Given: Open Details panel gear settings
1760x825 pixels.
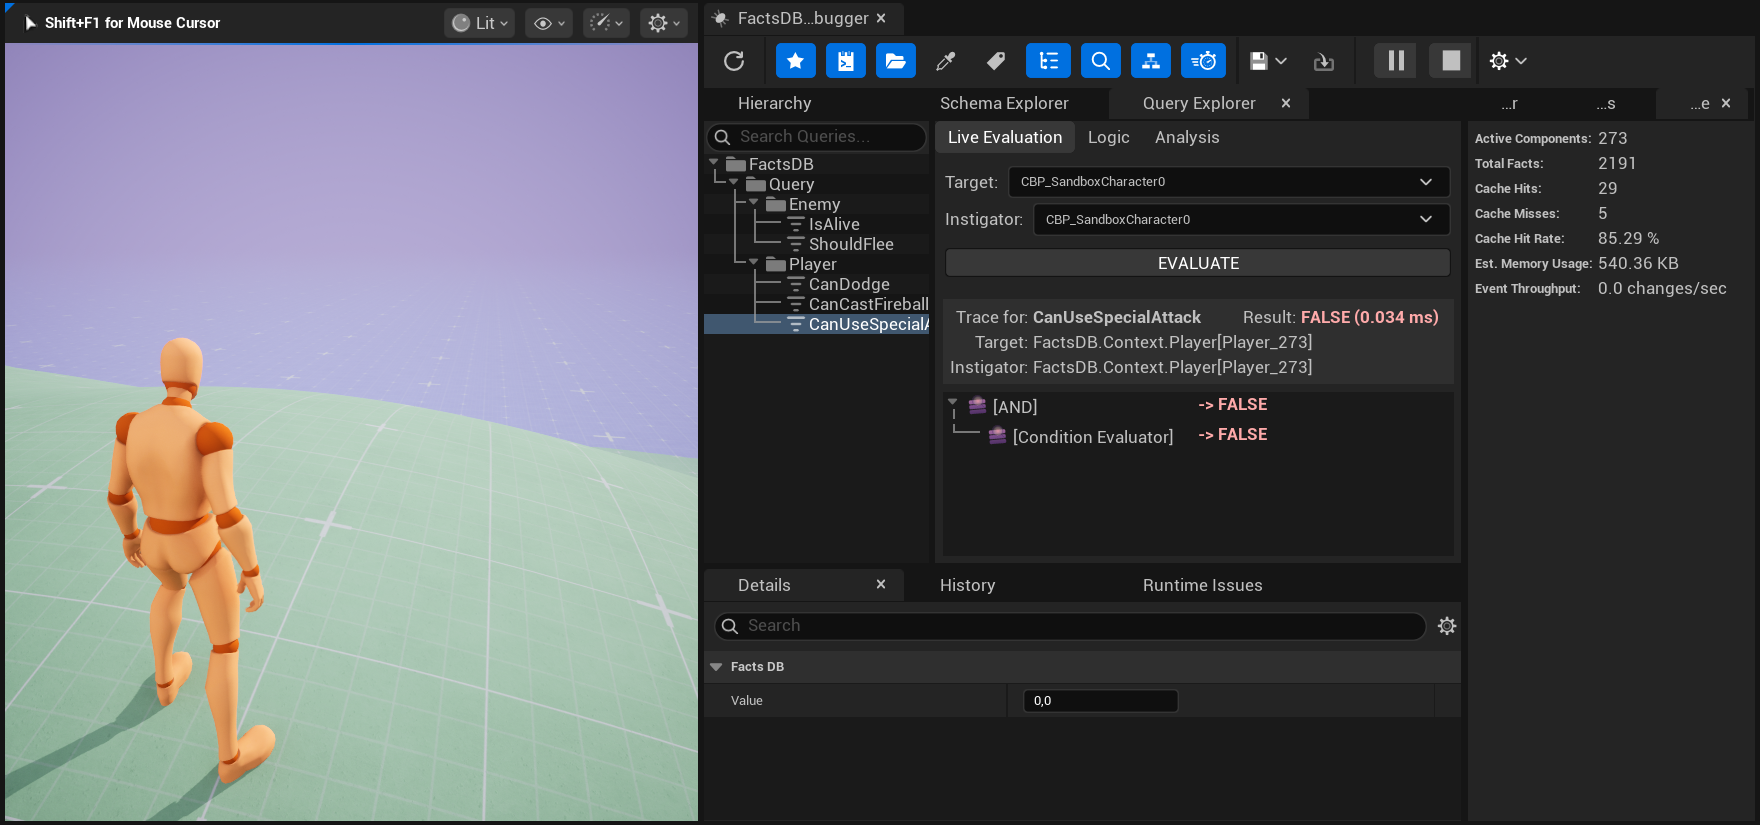Looking at the screenshot, I should (1447, 626).
